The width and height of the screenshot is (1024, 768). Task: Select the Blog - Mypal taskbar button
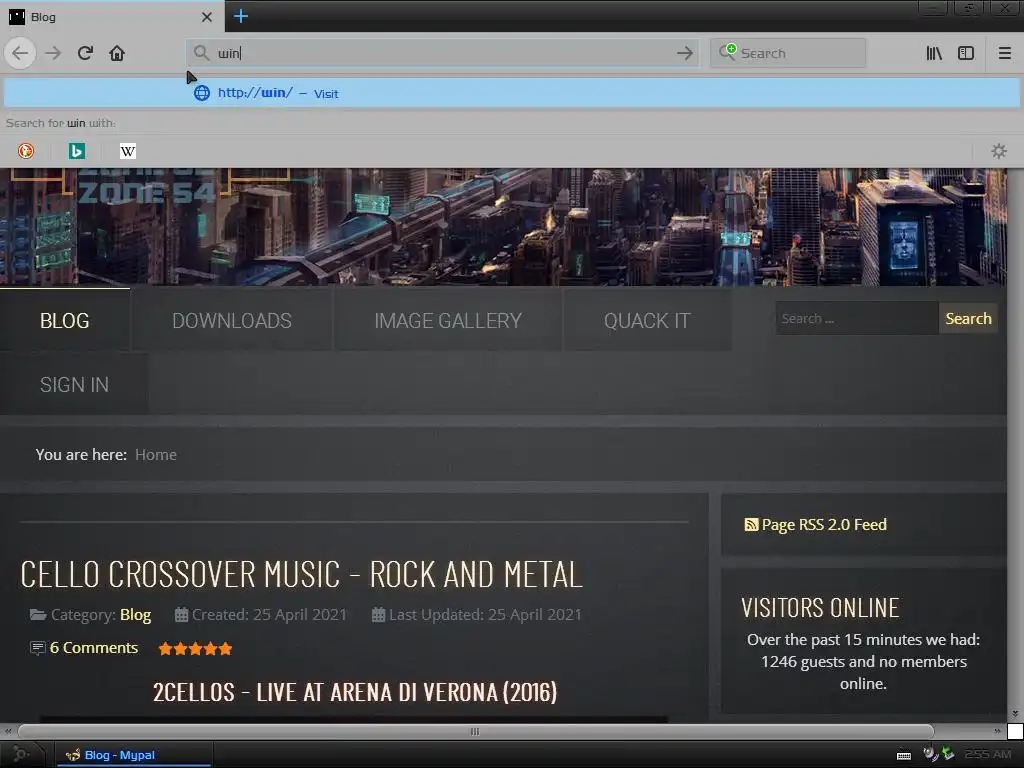133,755
